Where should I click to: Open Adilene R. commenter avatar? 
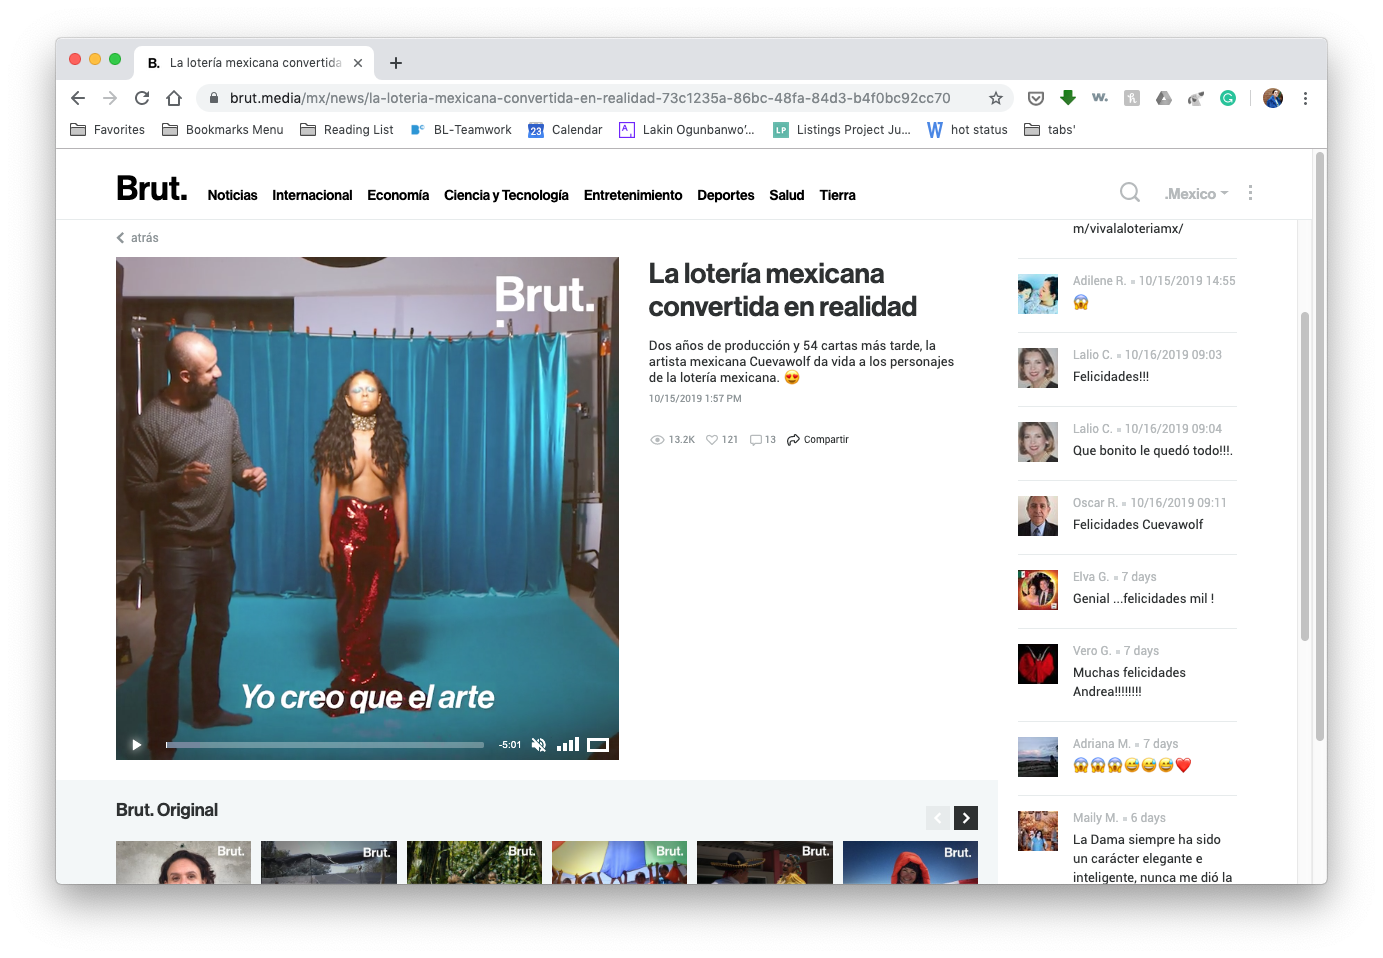[x=1038, y=294]
